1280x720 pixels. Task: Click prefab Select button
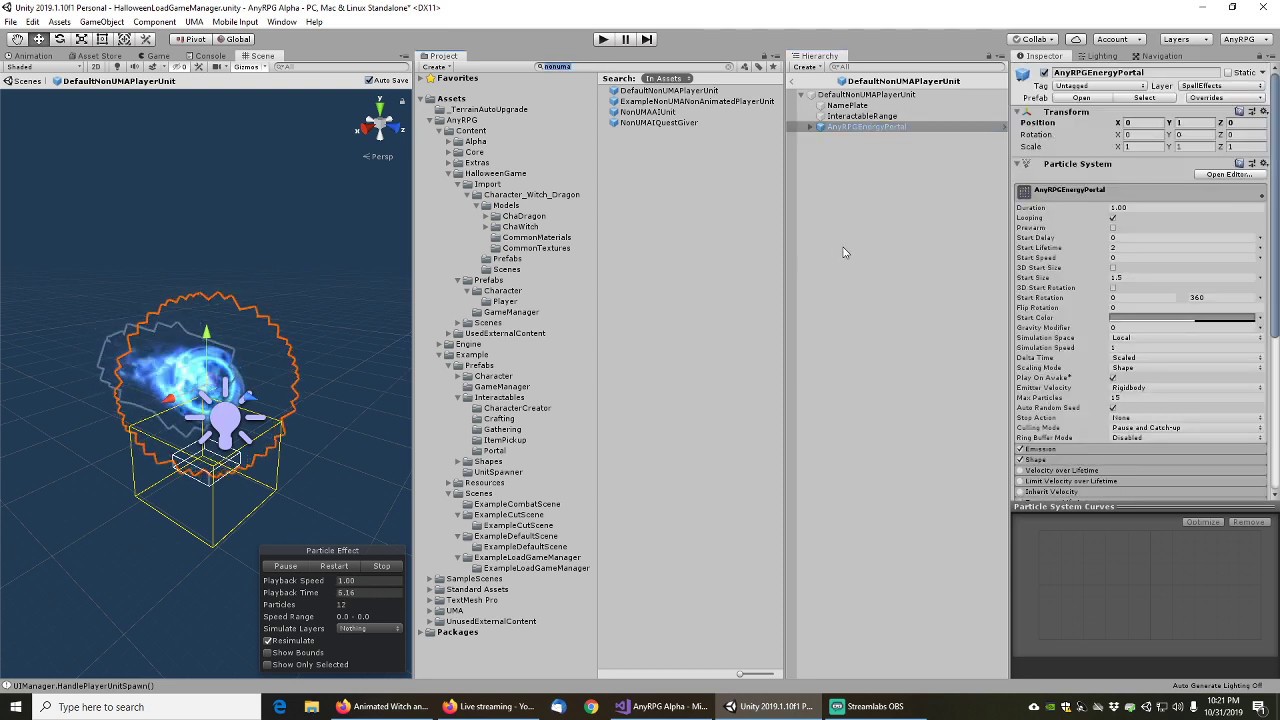click(x=1144, y=98)
